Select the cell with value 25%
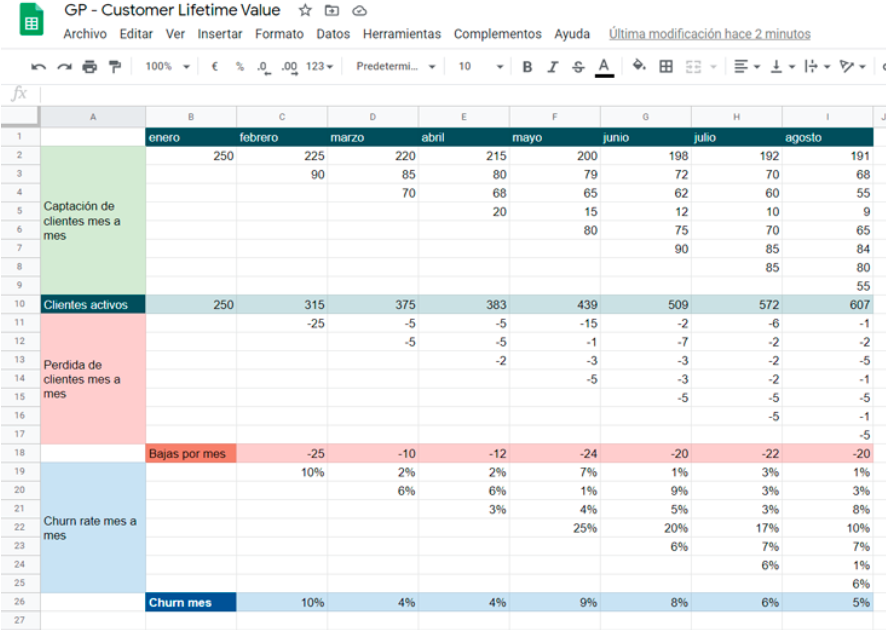886x630 pixels. pos(554,528)
